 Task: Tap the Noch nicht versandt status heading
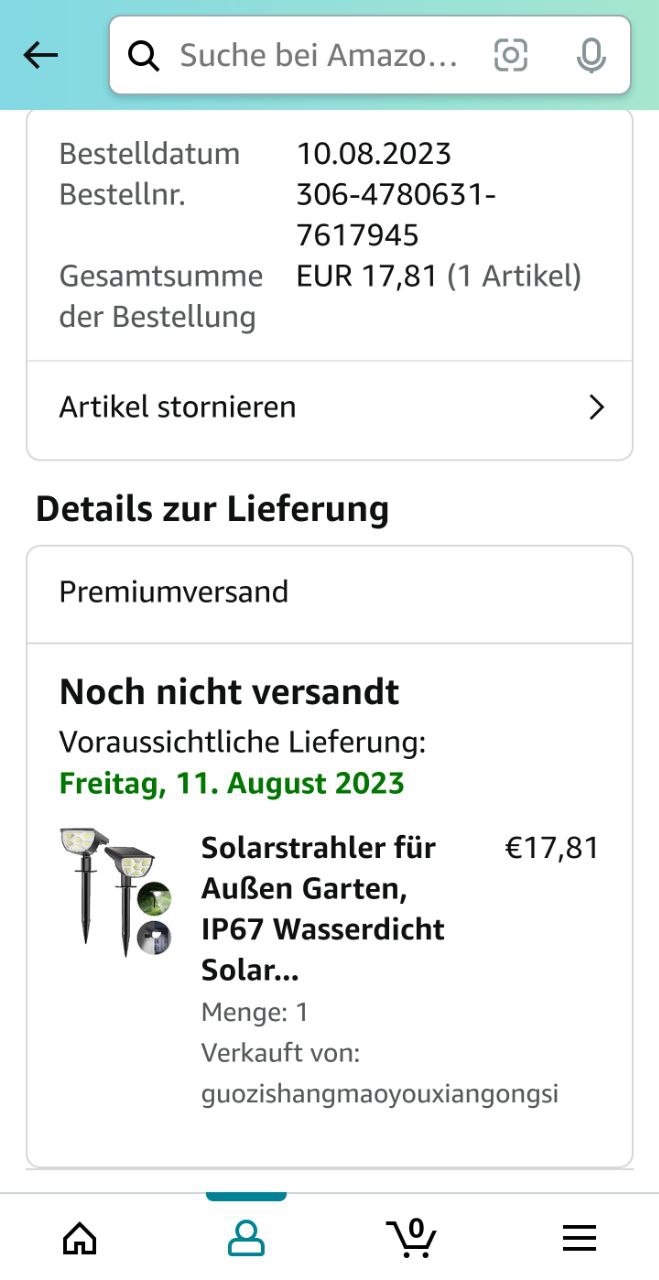pos(229,691)
